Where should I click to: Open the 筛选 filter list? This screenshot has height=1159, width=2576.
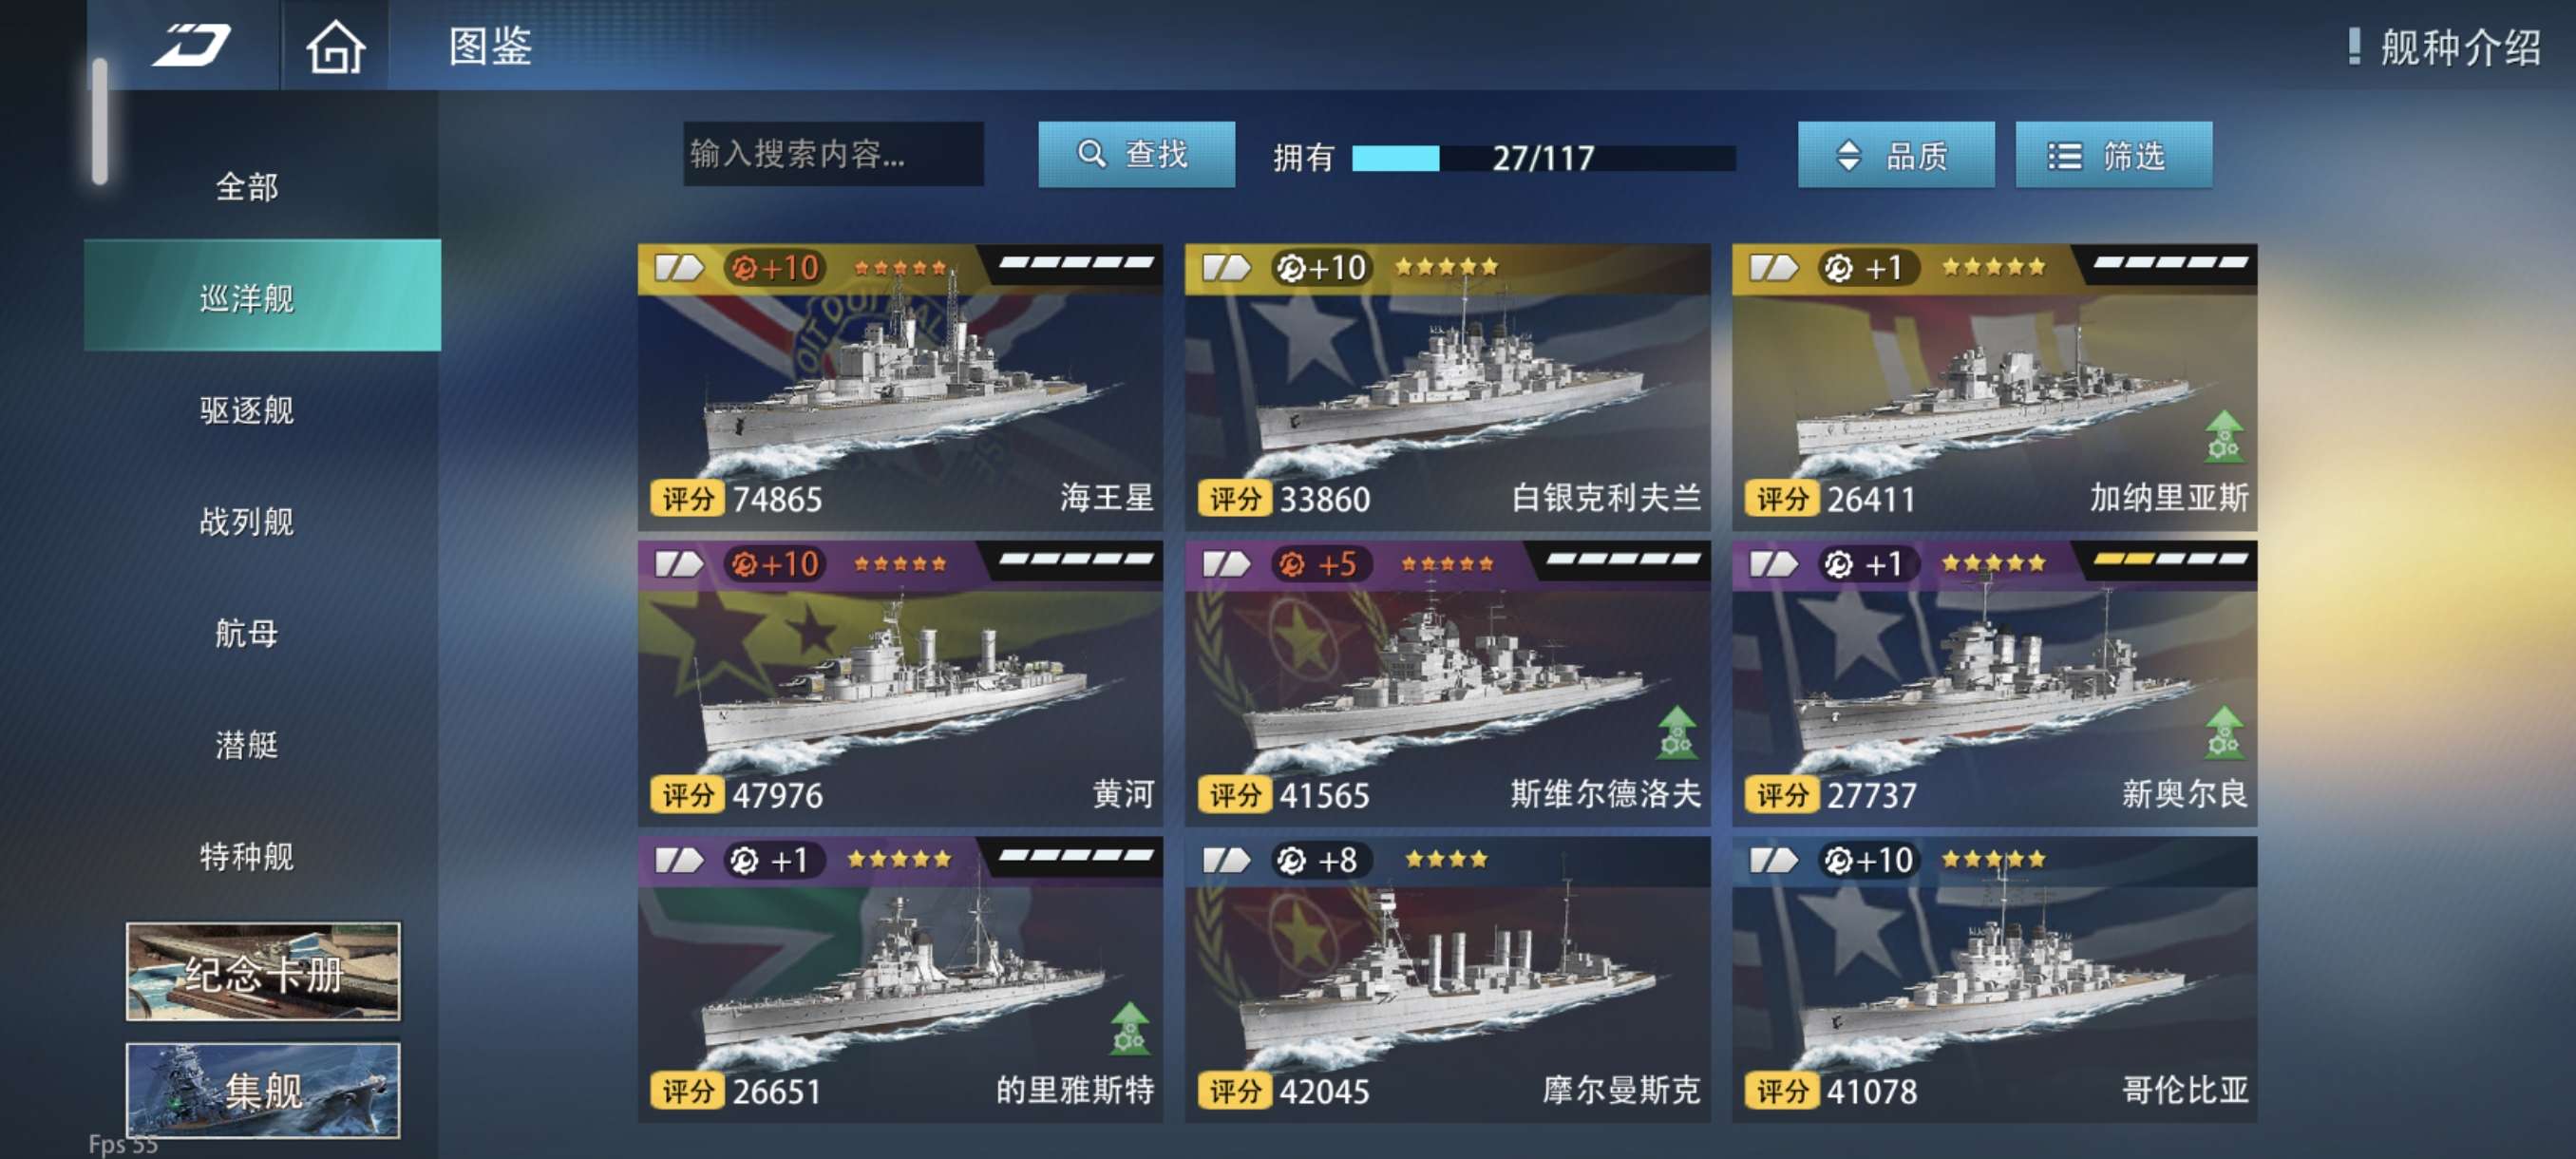2112,155
